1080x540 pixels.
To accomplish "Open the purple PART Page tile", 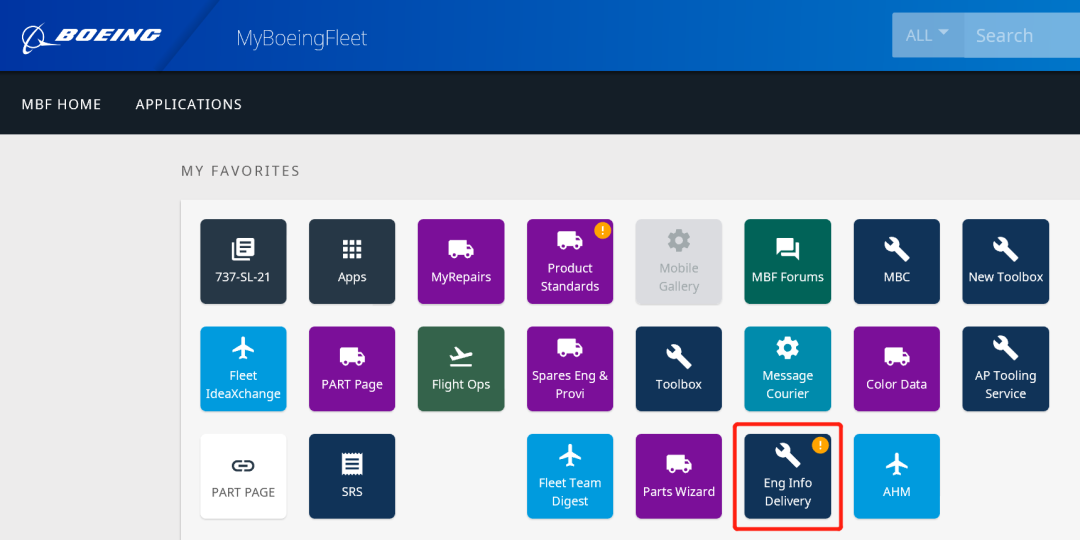I will 352,369.
